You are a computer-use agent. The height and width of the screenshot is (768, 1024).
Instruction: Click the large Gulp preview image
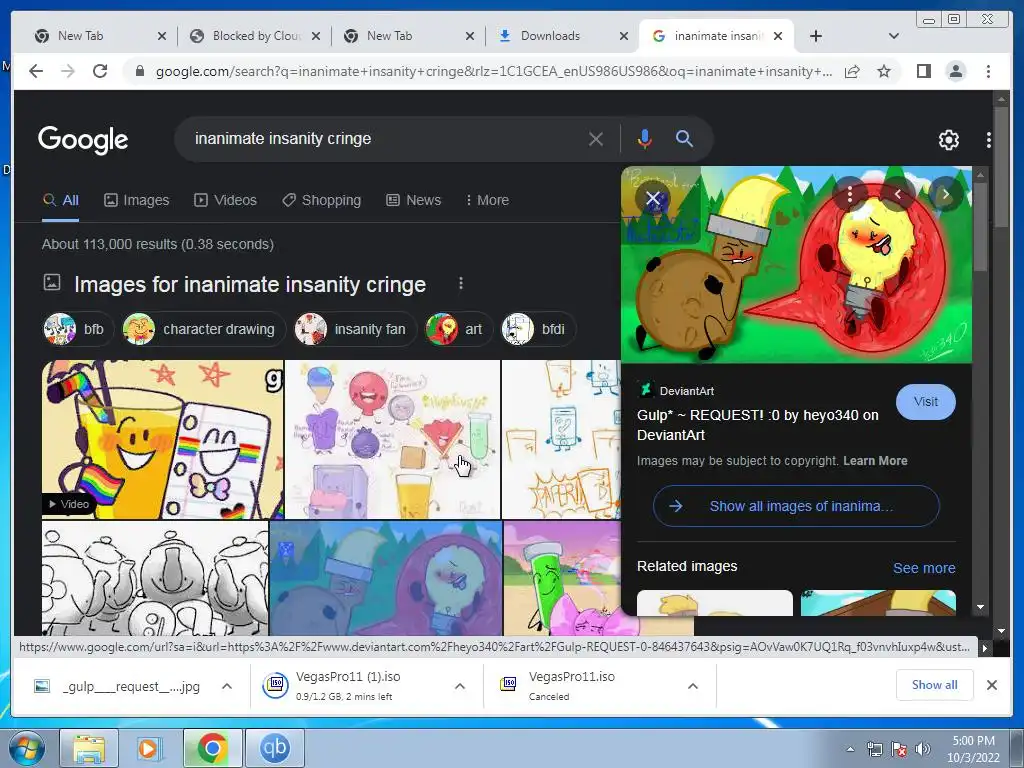coord(796,264)
